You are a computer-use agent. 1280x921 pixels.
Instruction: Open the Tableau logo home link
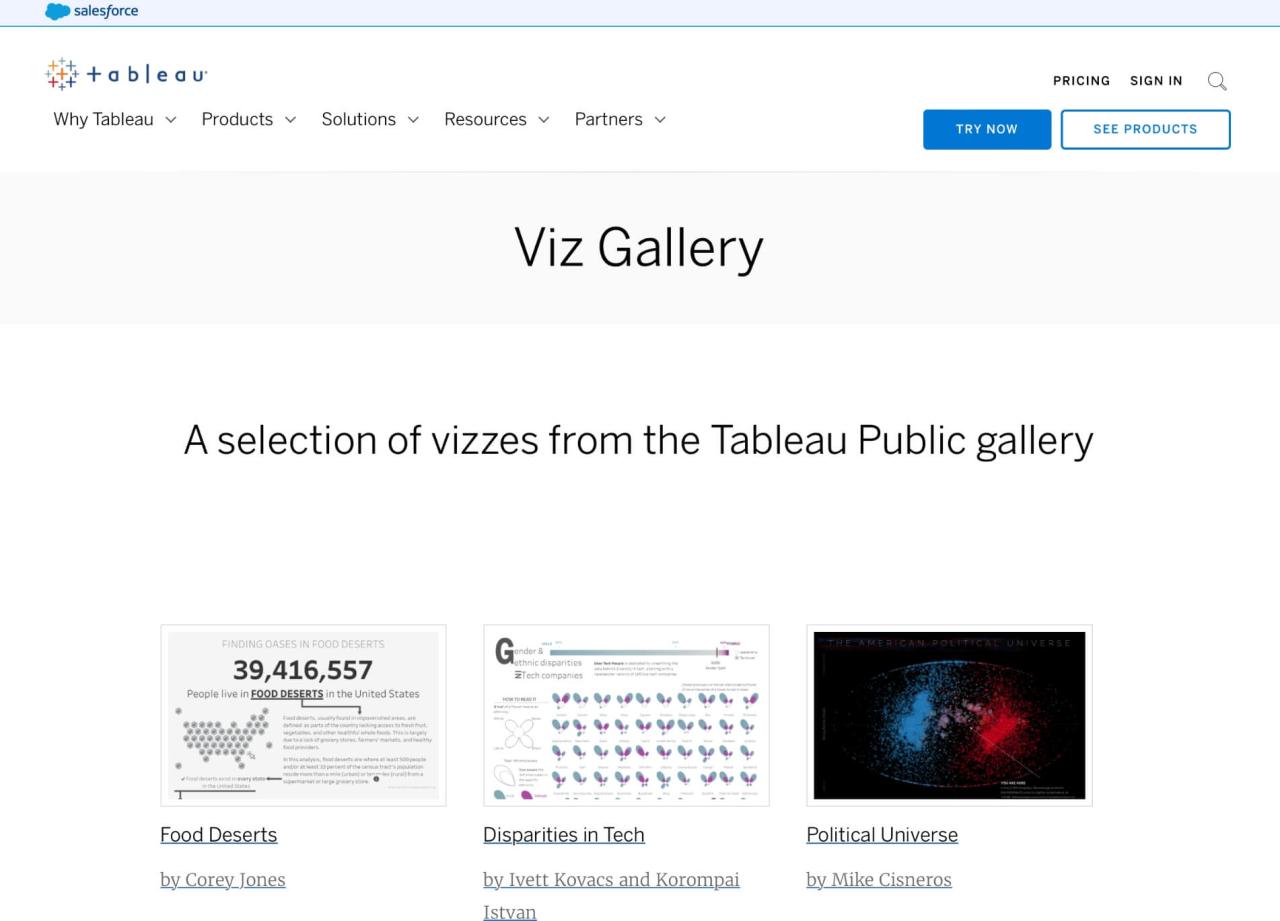(x=126, y=74)
